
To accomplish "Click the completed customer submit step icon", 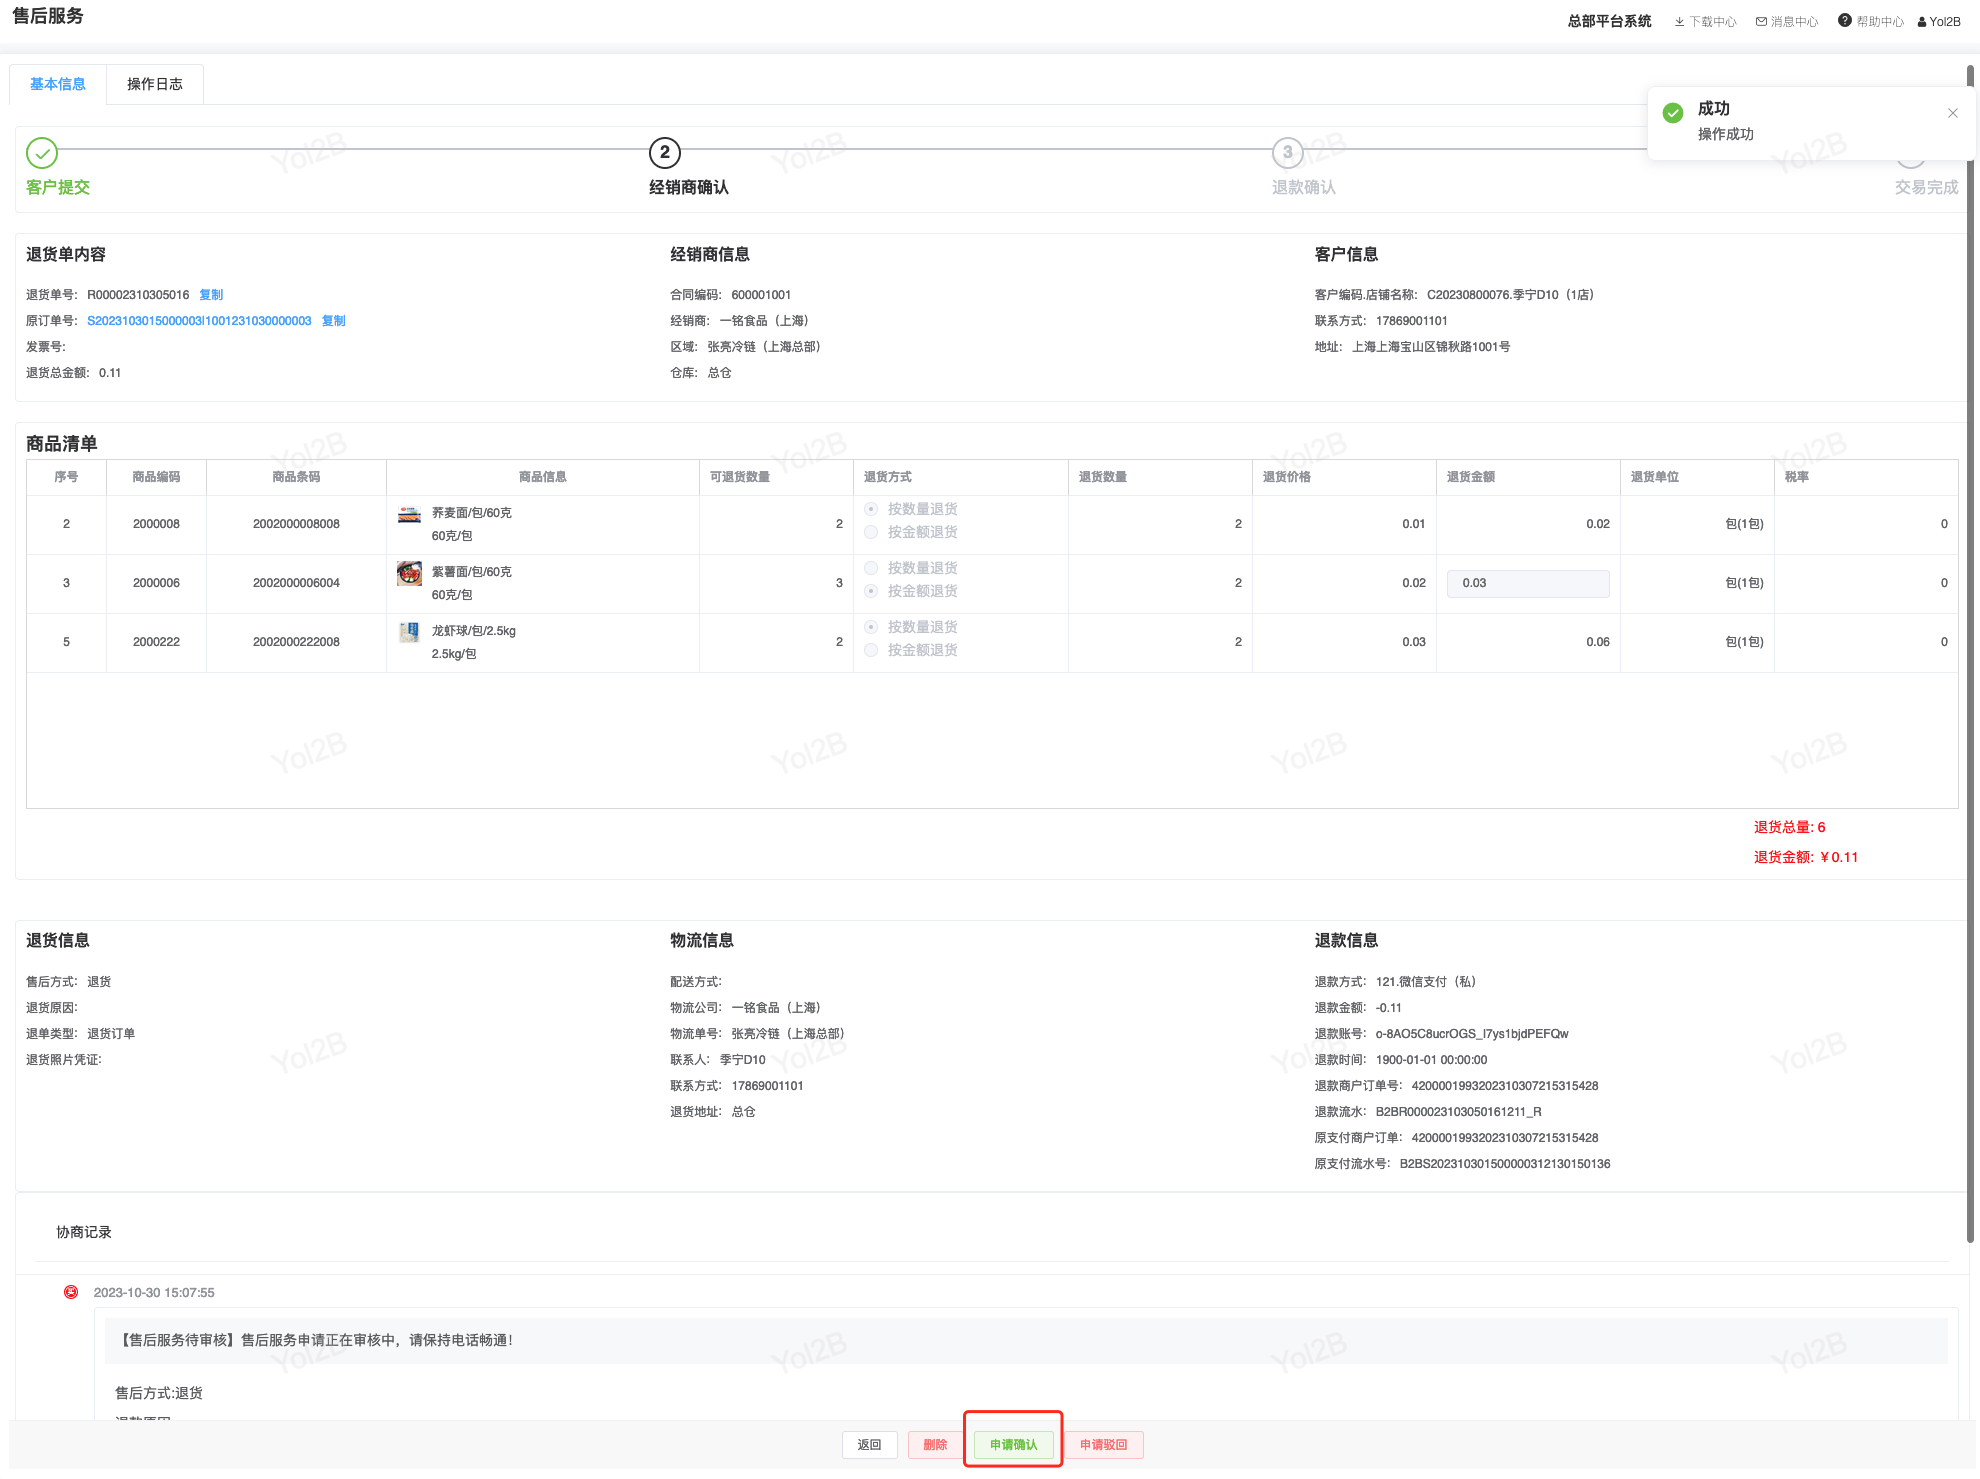I will click(x=42, y=153).
